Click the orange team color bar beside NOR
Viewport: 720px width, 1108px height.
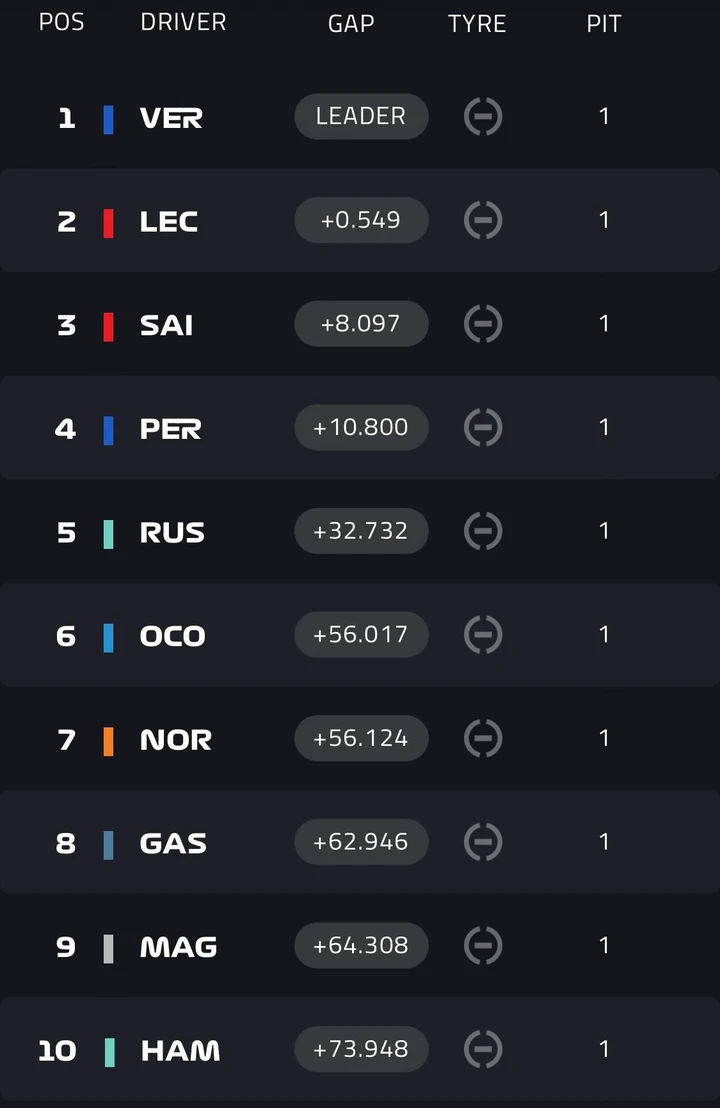[109, 741]
